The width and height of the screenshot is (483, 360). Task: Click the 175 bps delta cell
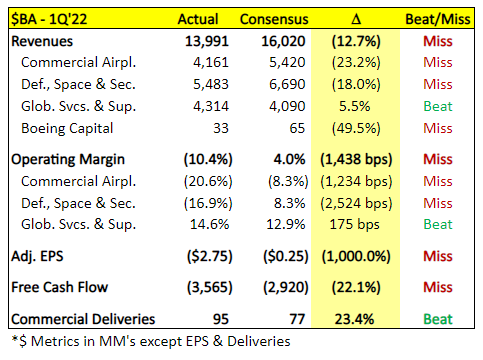[354, 224]
